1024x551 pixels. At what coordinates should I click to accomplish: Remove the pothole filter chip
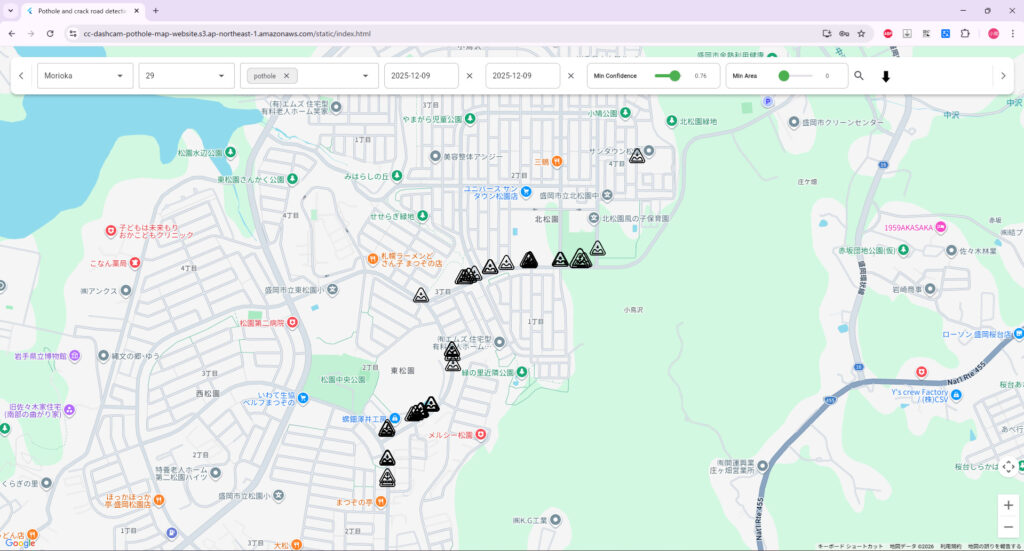[286, 76]
